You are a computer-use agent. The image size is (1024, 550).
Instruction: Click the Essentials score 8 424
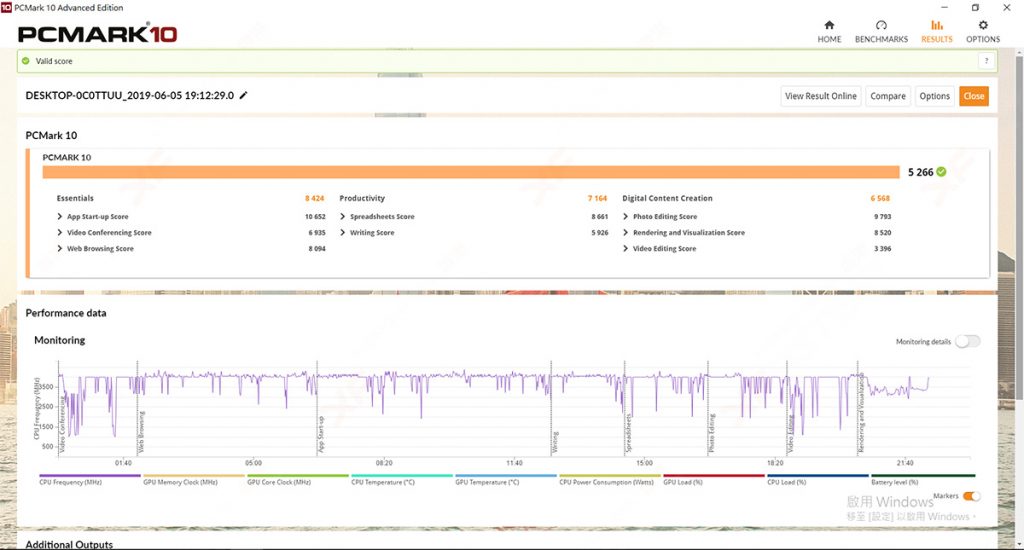tap(314, 198)
